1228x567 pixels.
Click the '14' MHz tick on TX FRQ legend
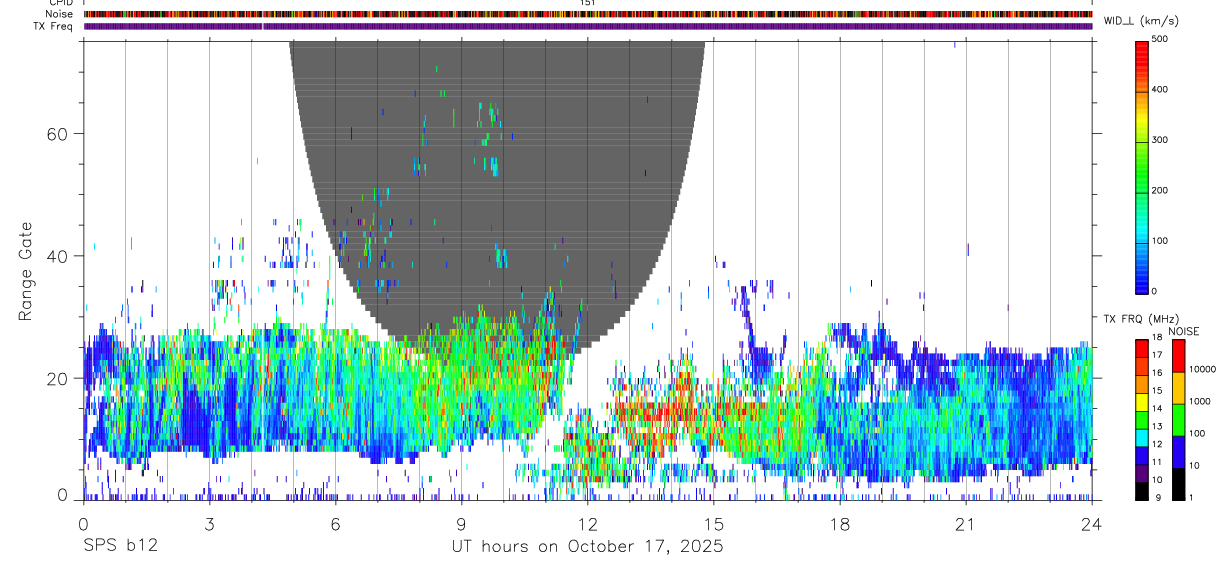1157,409
